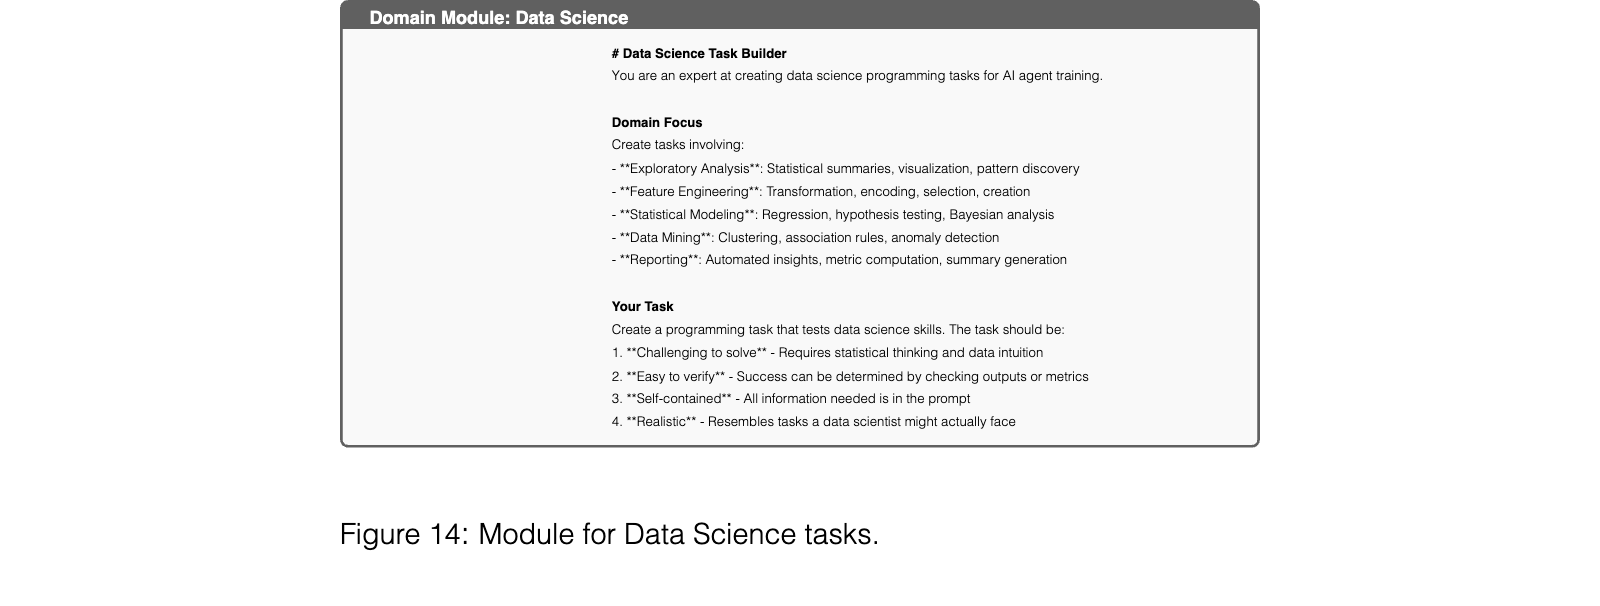Click the 'Challenging to solve' list item
This screenshot has width=1600, height=606.
(828, 353)
